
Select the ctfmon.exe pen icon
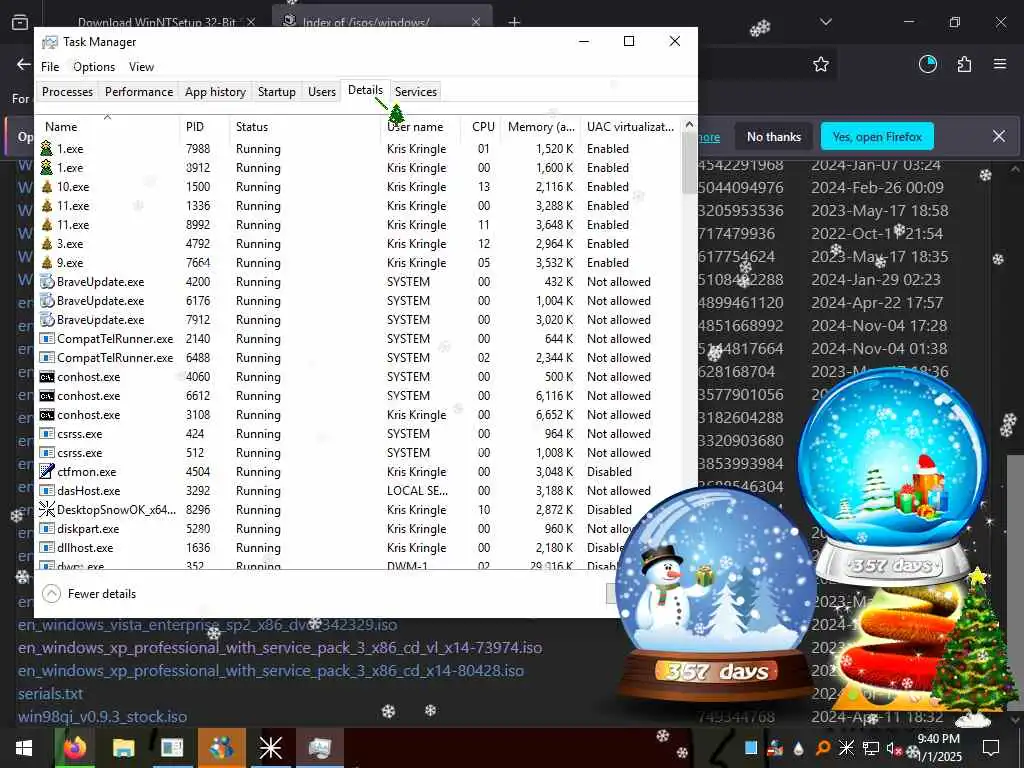pyautogui.click(x=46, y=471)
